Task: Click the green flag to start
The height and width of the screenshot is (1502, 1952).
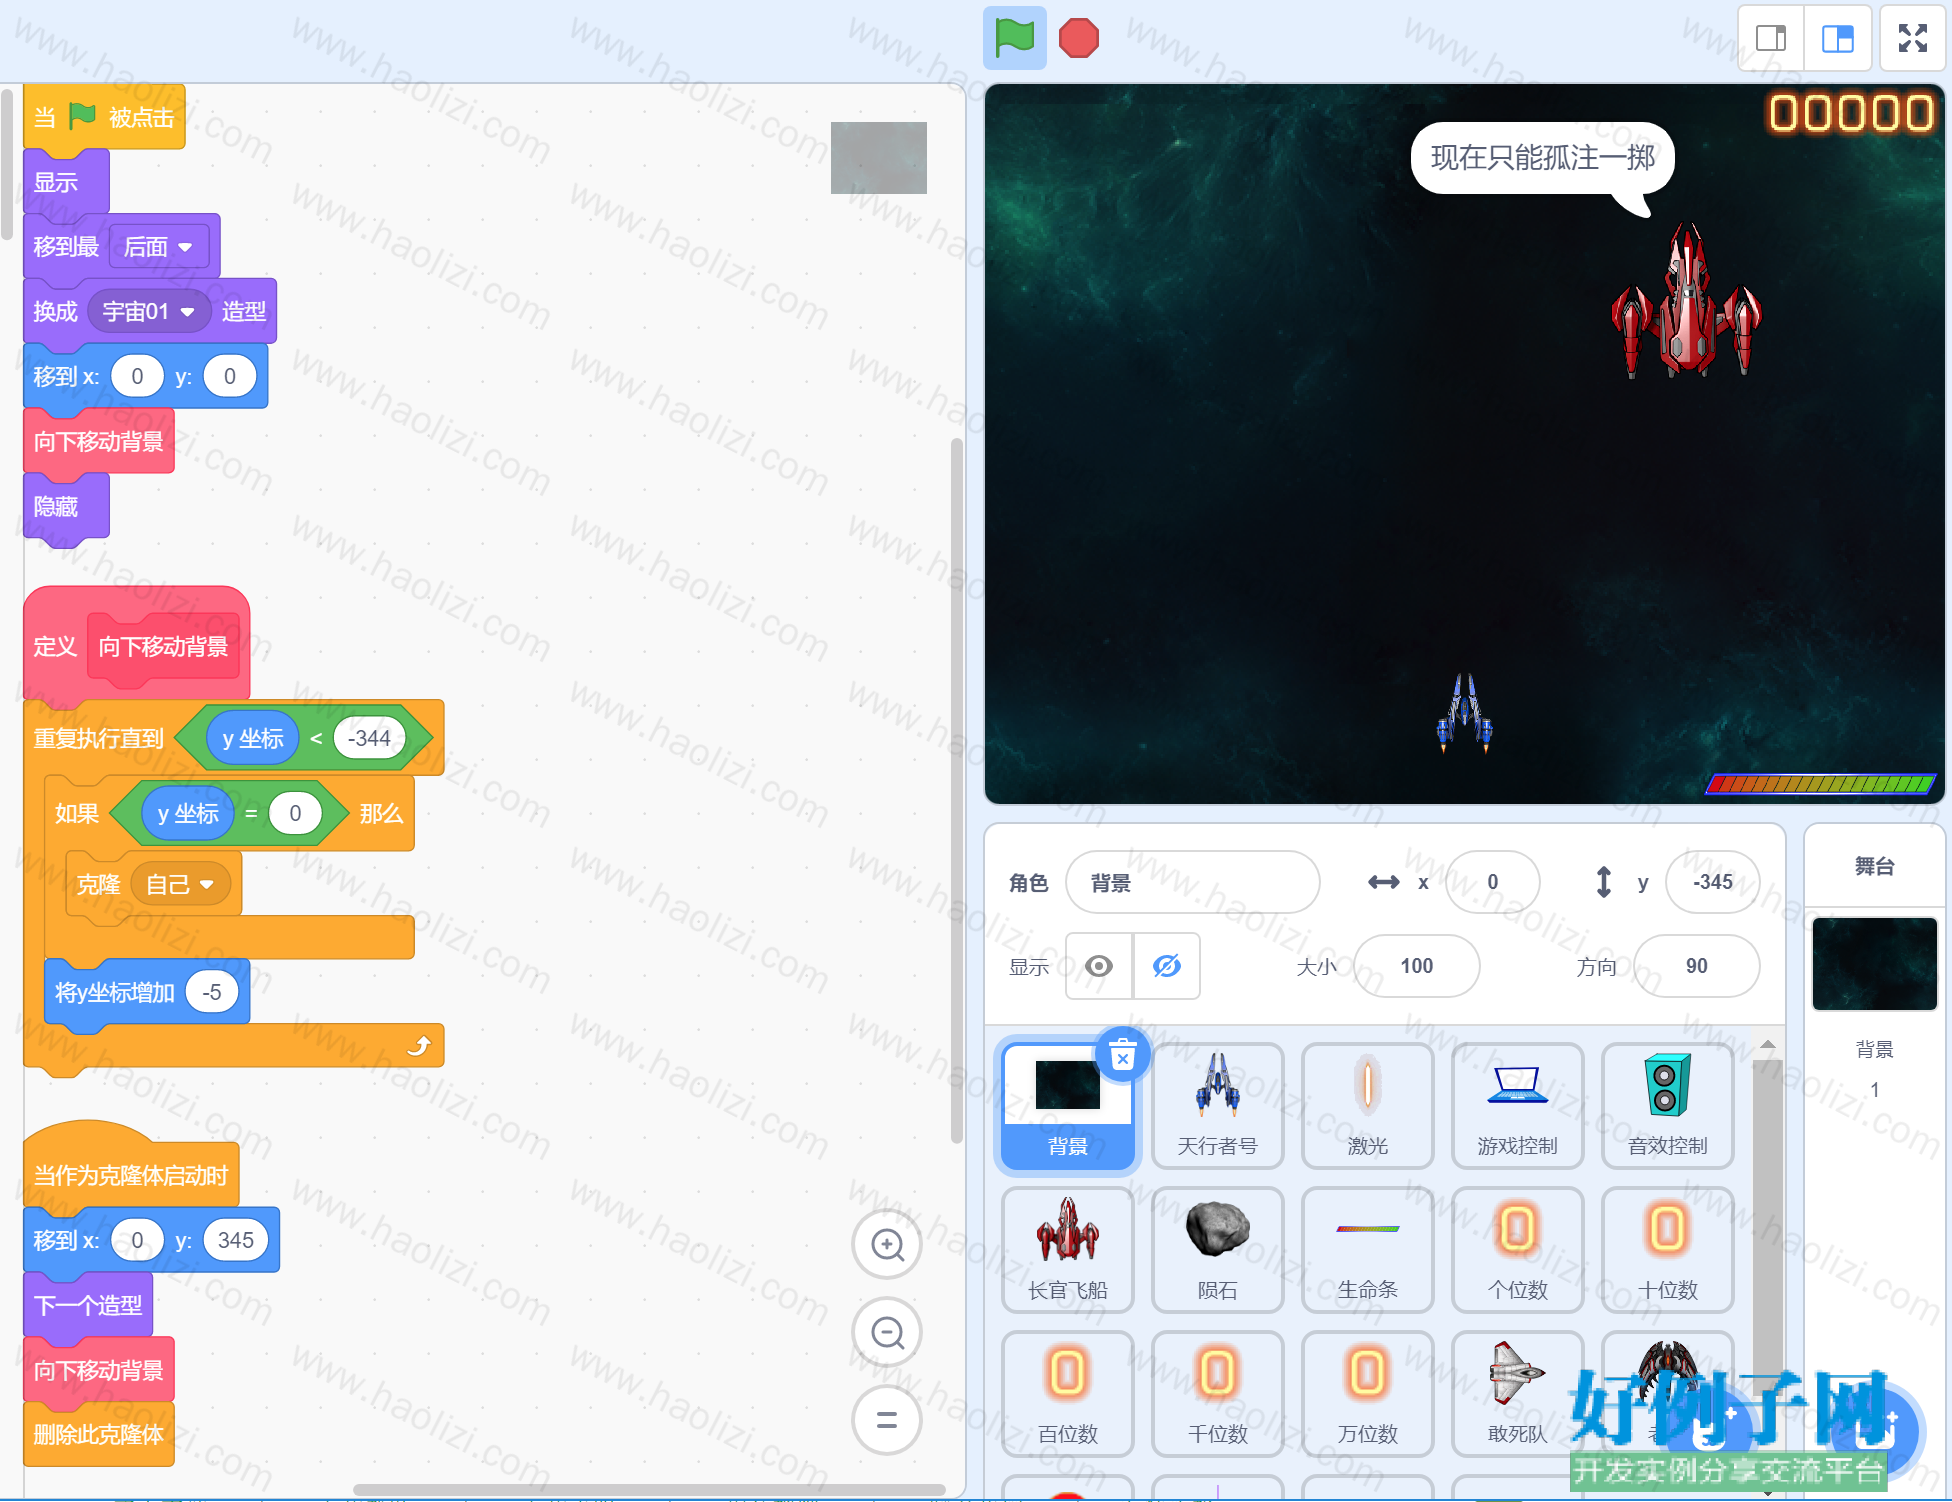Action: (x=1014, y=38)
